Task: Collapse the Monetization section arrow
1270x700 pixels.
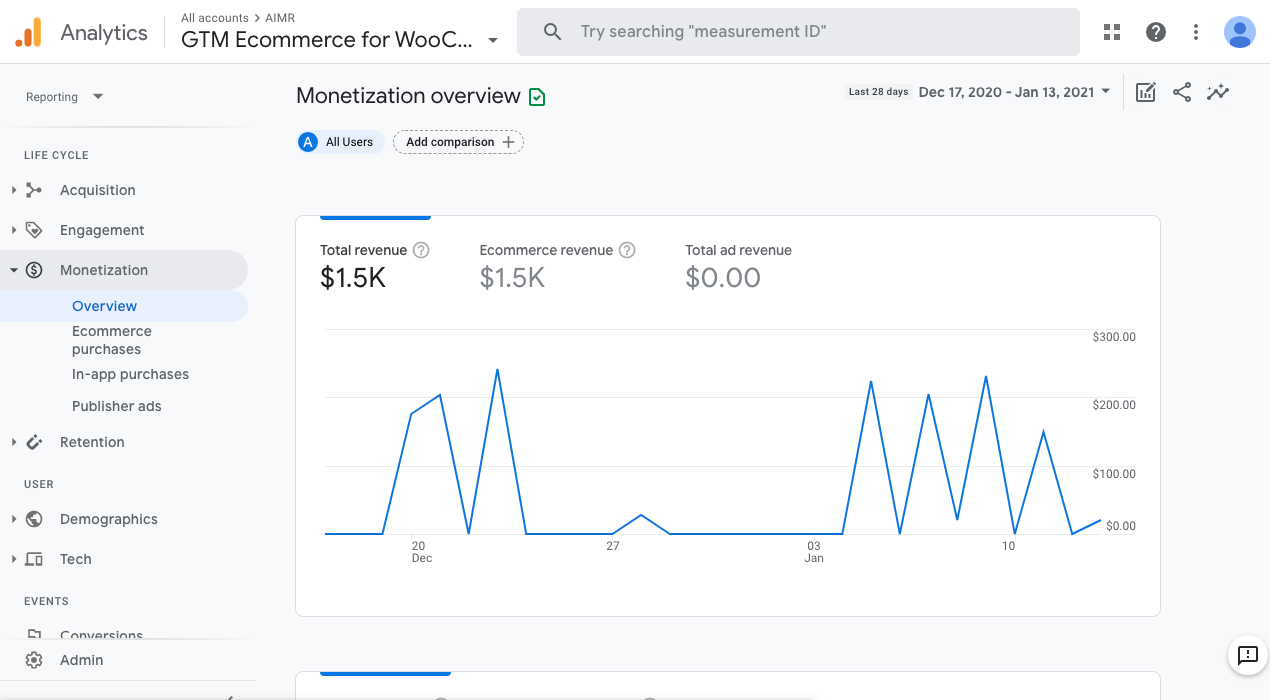Action: [x=14, y=270]
